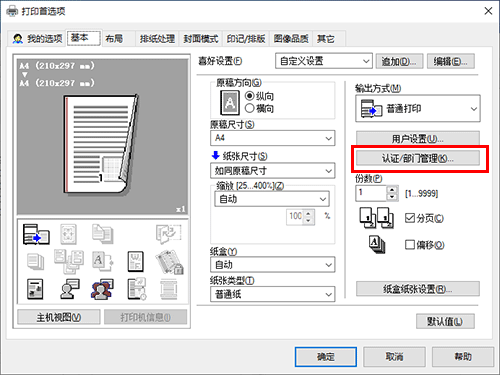This screenshot has height=375, width=500.
Task: Click the greyed three-overlapping-pages icon in status panel
Action: click(69, 261)
